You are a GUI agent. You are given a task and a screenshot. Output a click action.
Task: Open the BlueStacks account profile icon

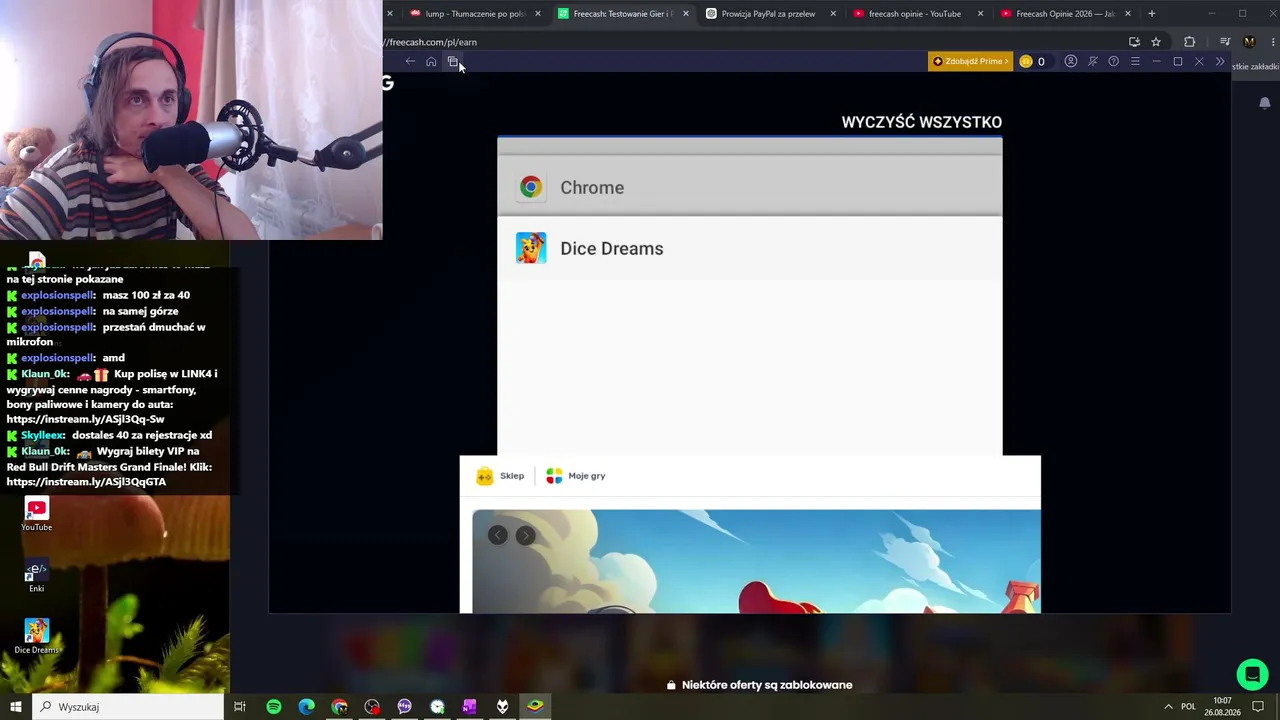(x=1071, y=62)
